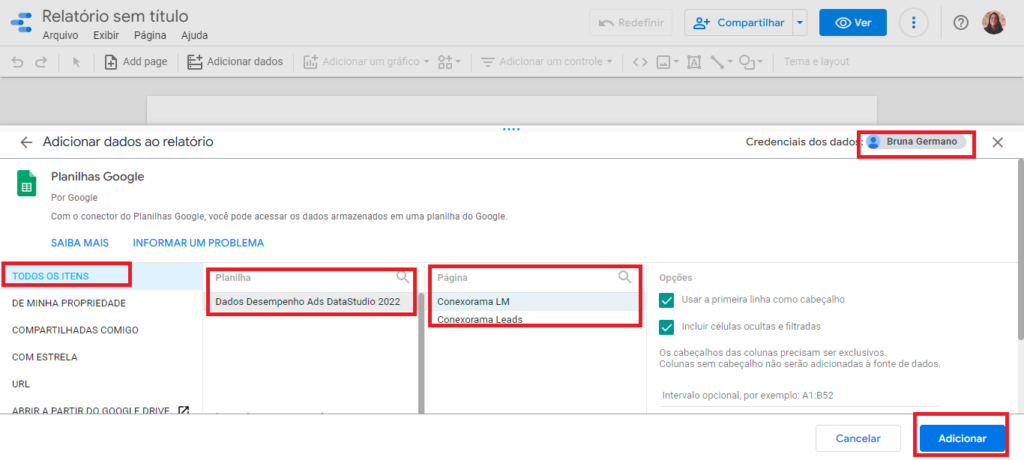Select the Conexorama LM sheet
This screenshot has height=460, width=1024.
pyautogui.click(x=536, y=302)
